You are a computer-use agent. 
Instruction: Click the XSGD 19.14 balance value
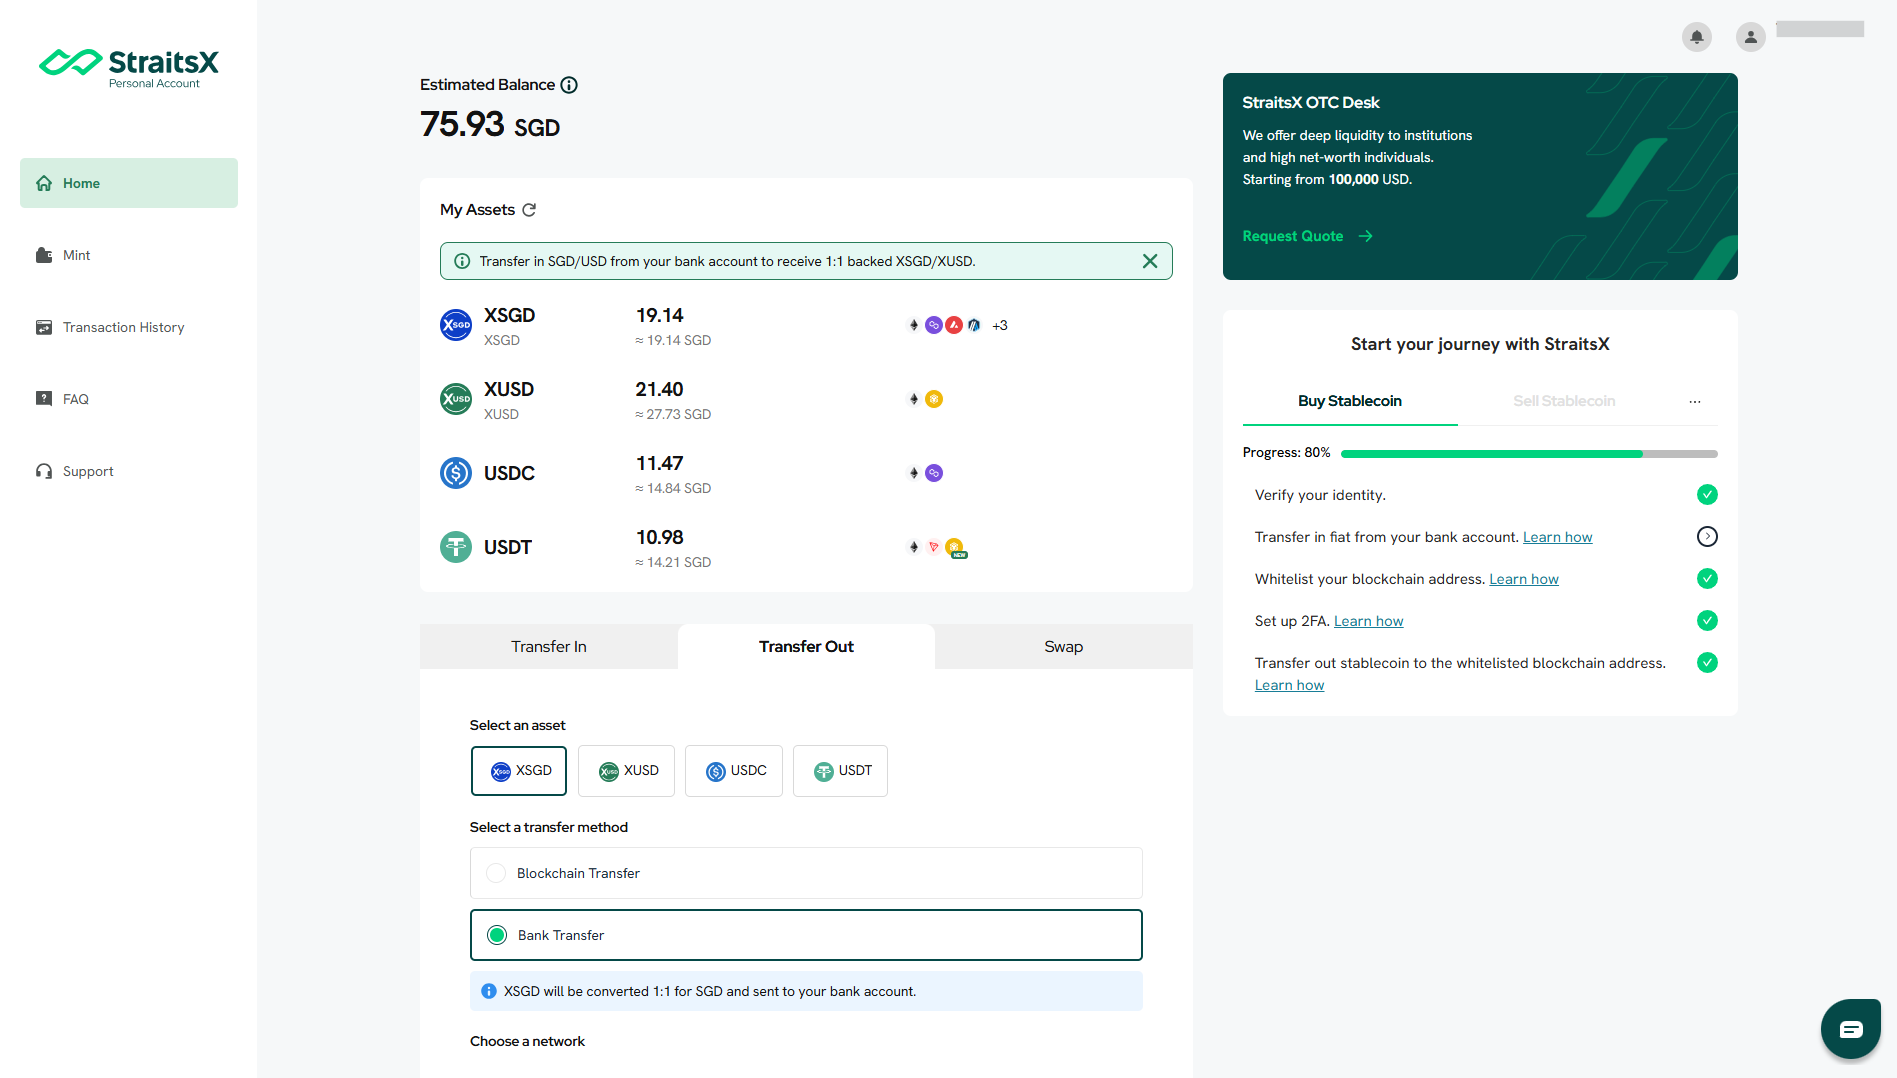[x=660, y=316]
